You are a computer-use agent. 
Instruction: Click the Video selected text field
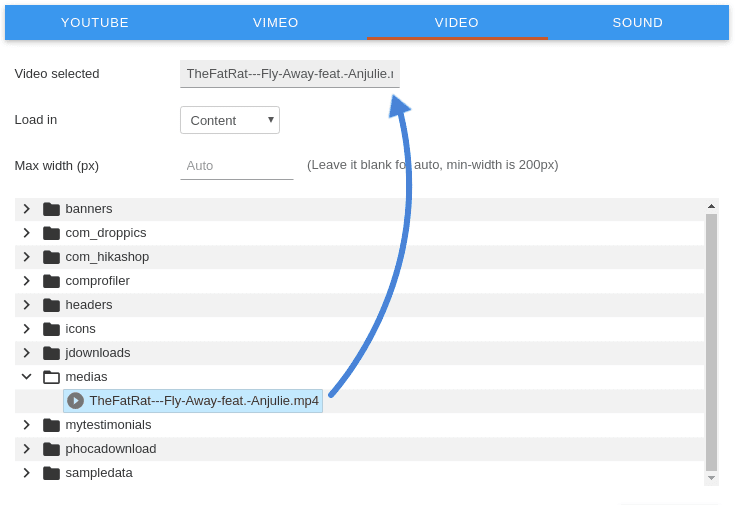289,74
